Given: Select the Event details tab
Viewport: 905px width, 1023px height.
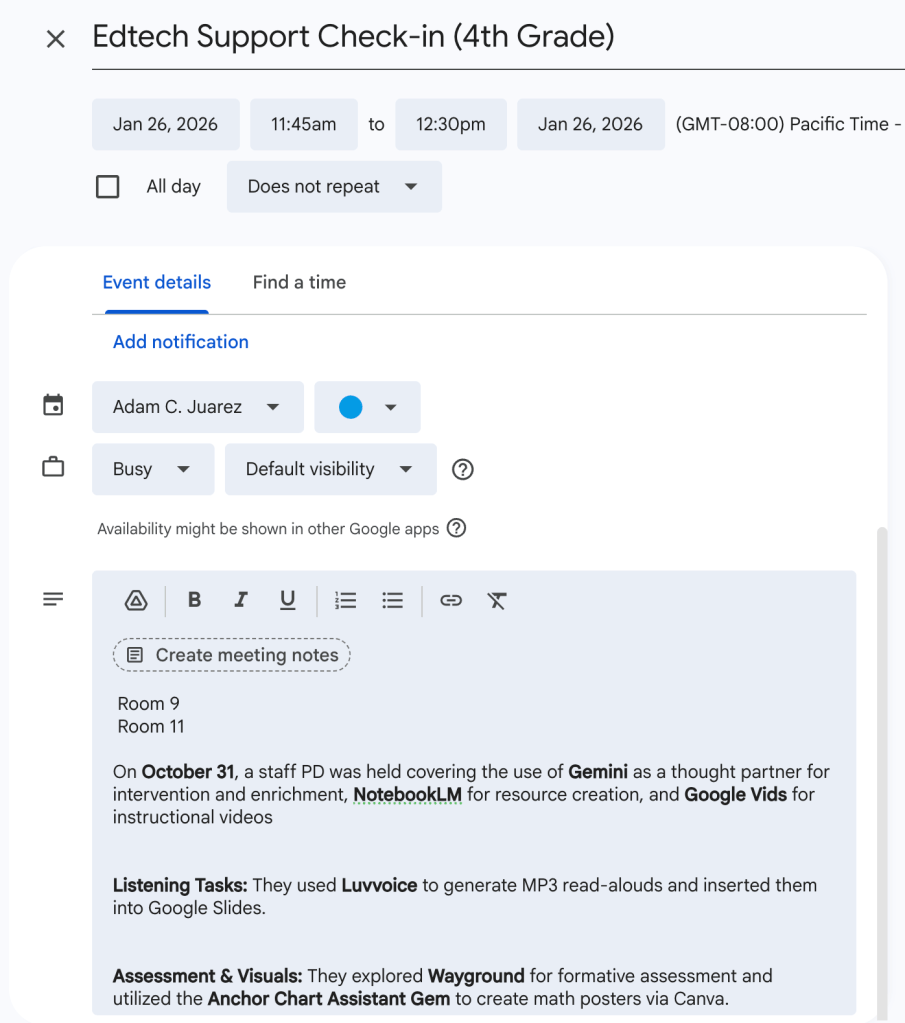Looking at the screenshot, I should (x=157, y=282).
